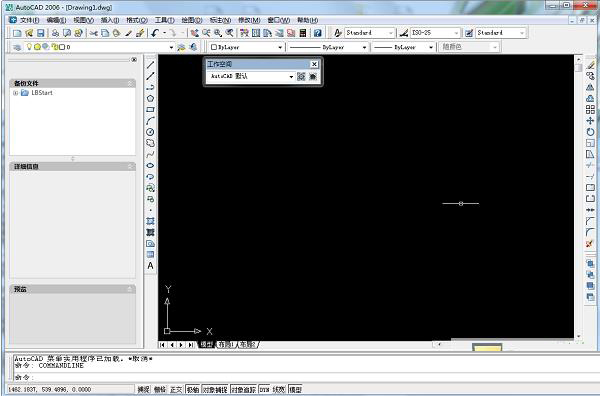
Task: Click the New drawing icon
Action: [17, 33]
